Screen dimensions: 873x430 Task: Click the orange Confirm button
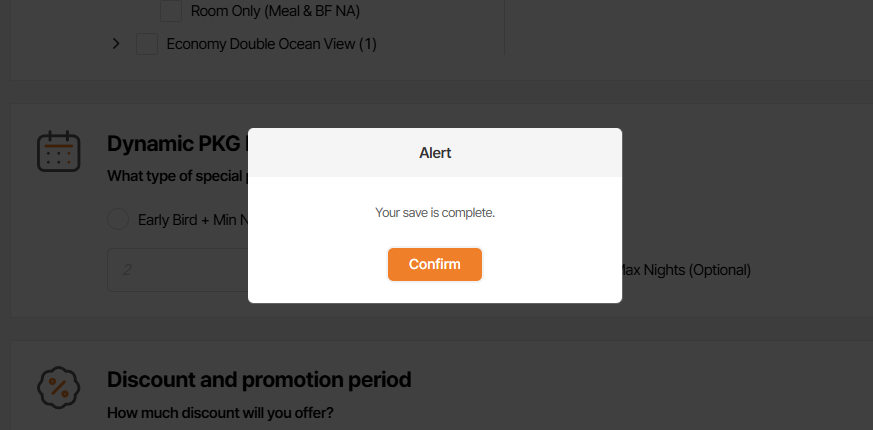tap(435, 264)
